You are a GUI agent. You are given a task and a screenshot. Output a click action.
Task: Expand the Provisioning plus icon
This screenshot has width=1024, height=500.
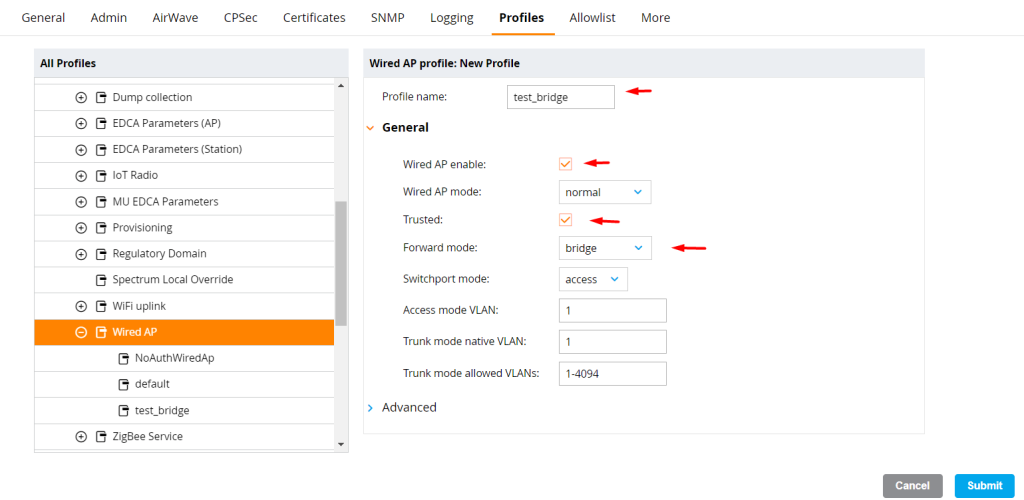coord(81,228)
